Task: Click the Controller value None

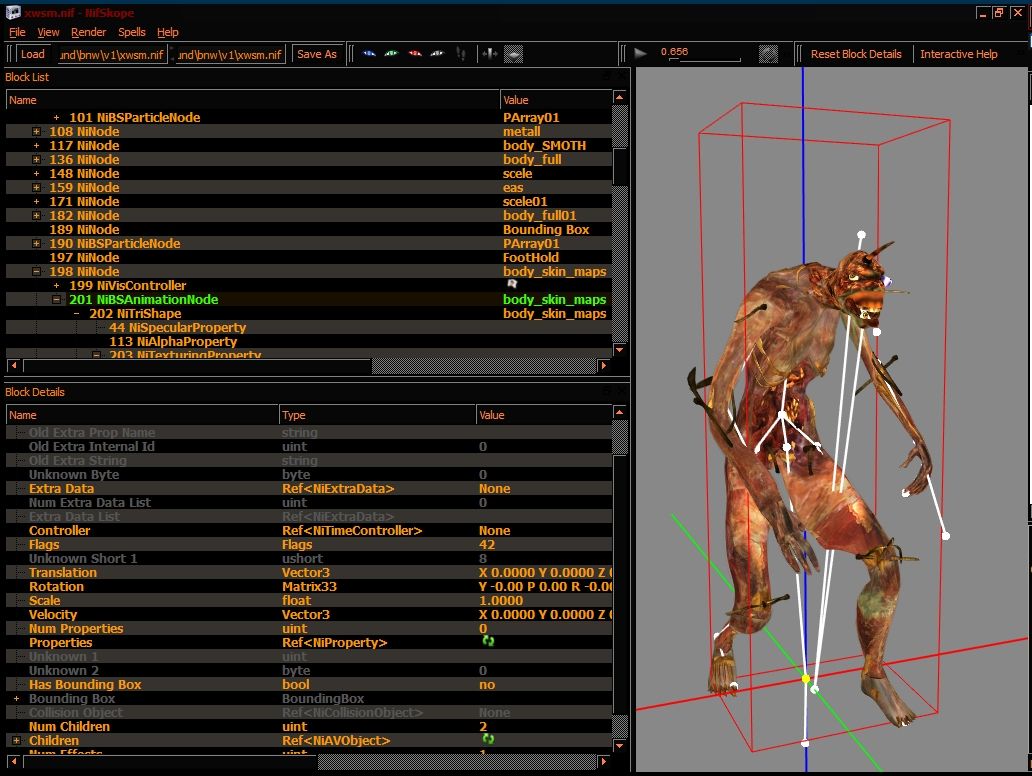Action: (x=494, y=530)
